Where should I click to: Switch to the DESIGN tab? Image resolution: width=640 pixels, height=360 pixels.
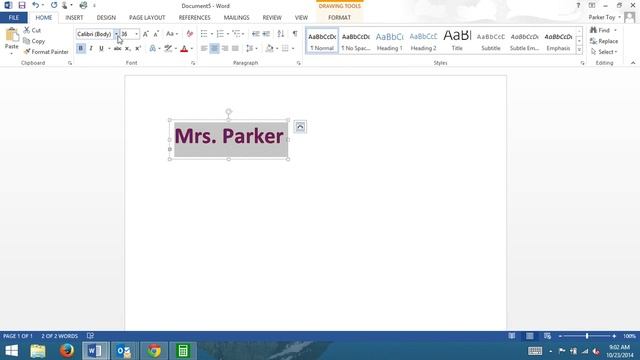tap(106, 18)
